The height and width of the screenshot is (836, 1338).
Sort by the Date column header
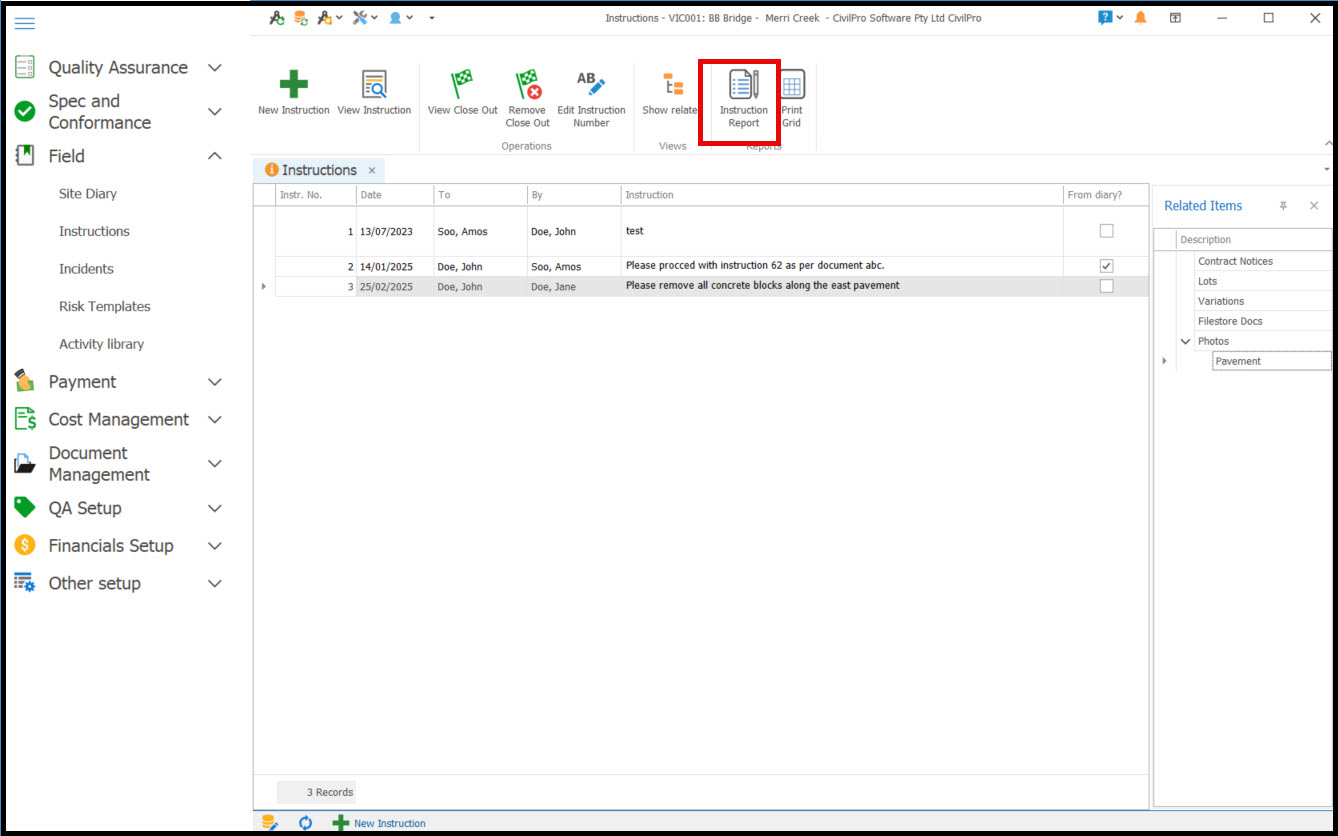394,195
